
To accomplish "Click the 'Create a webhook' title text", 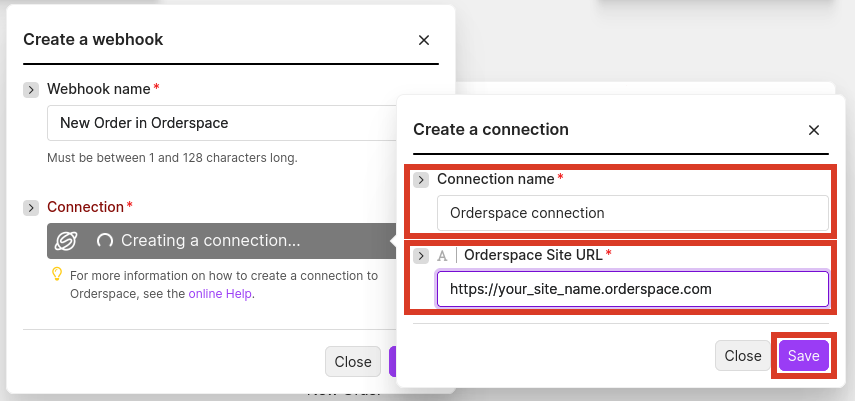I will tap(93, 39).
